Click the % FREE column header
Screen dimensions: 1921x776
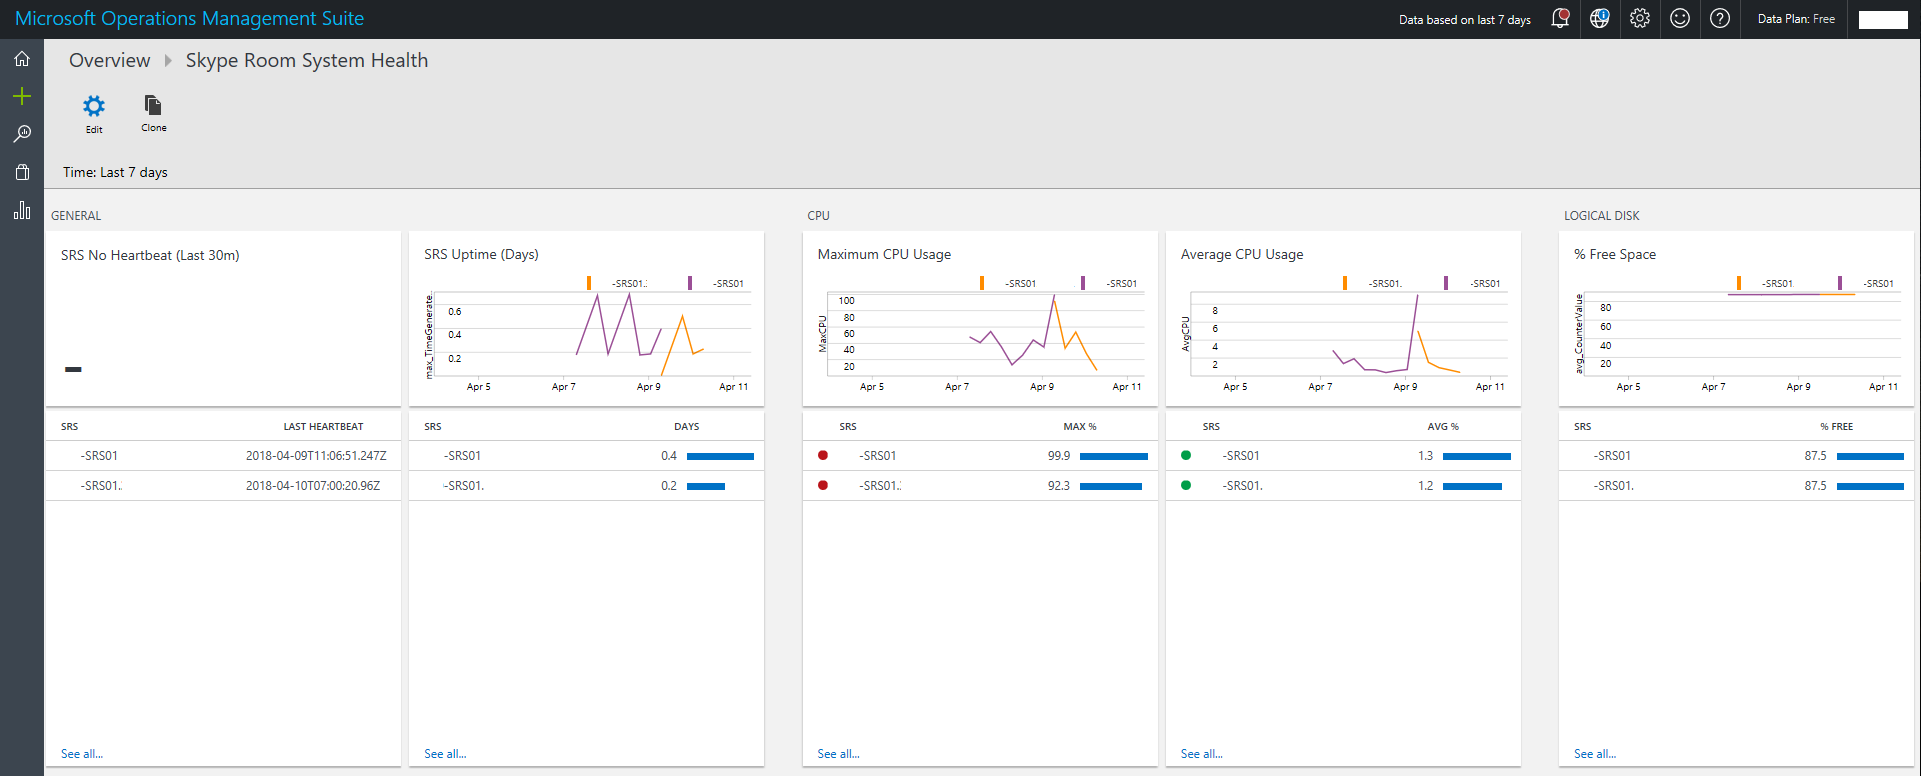click(1836, 427)
